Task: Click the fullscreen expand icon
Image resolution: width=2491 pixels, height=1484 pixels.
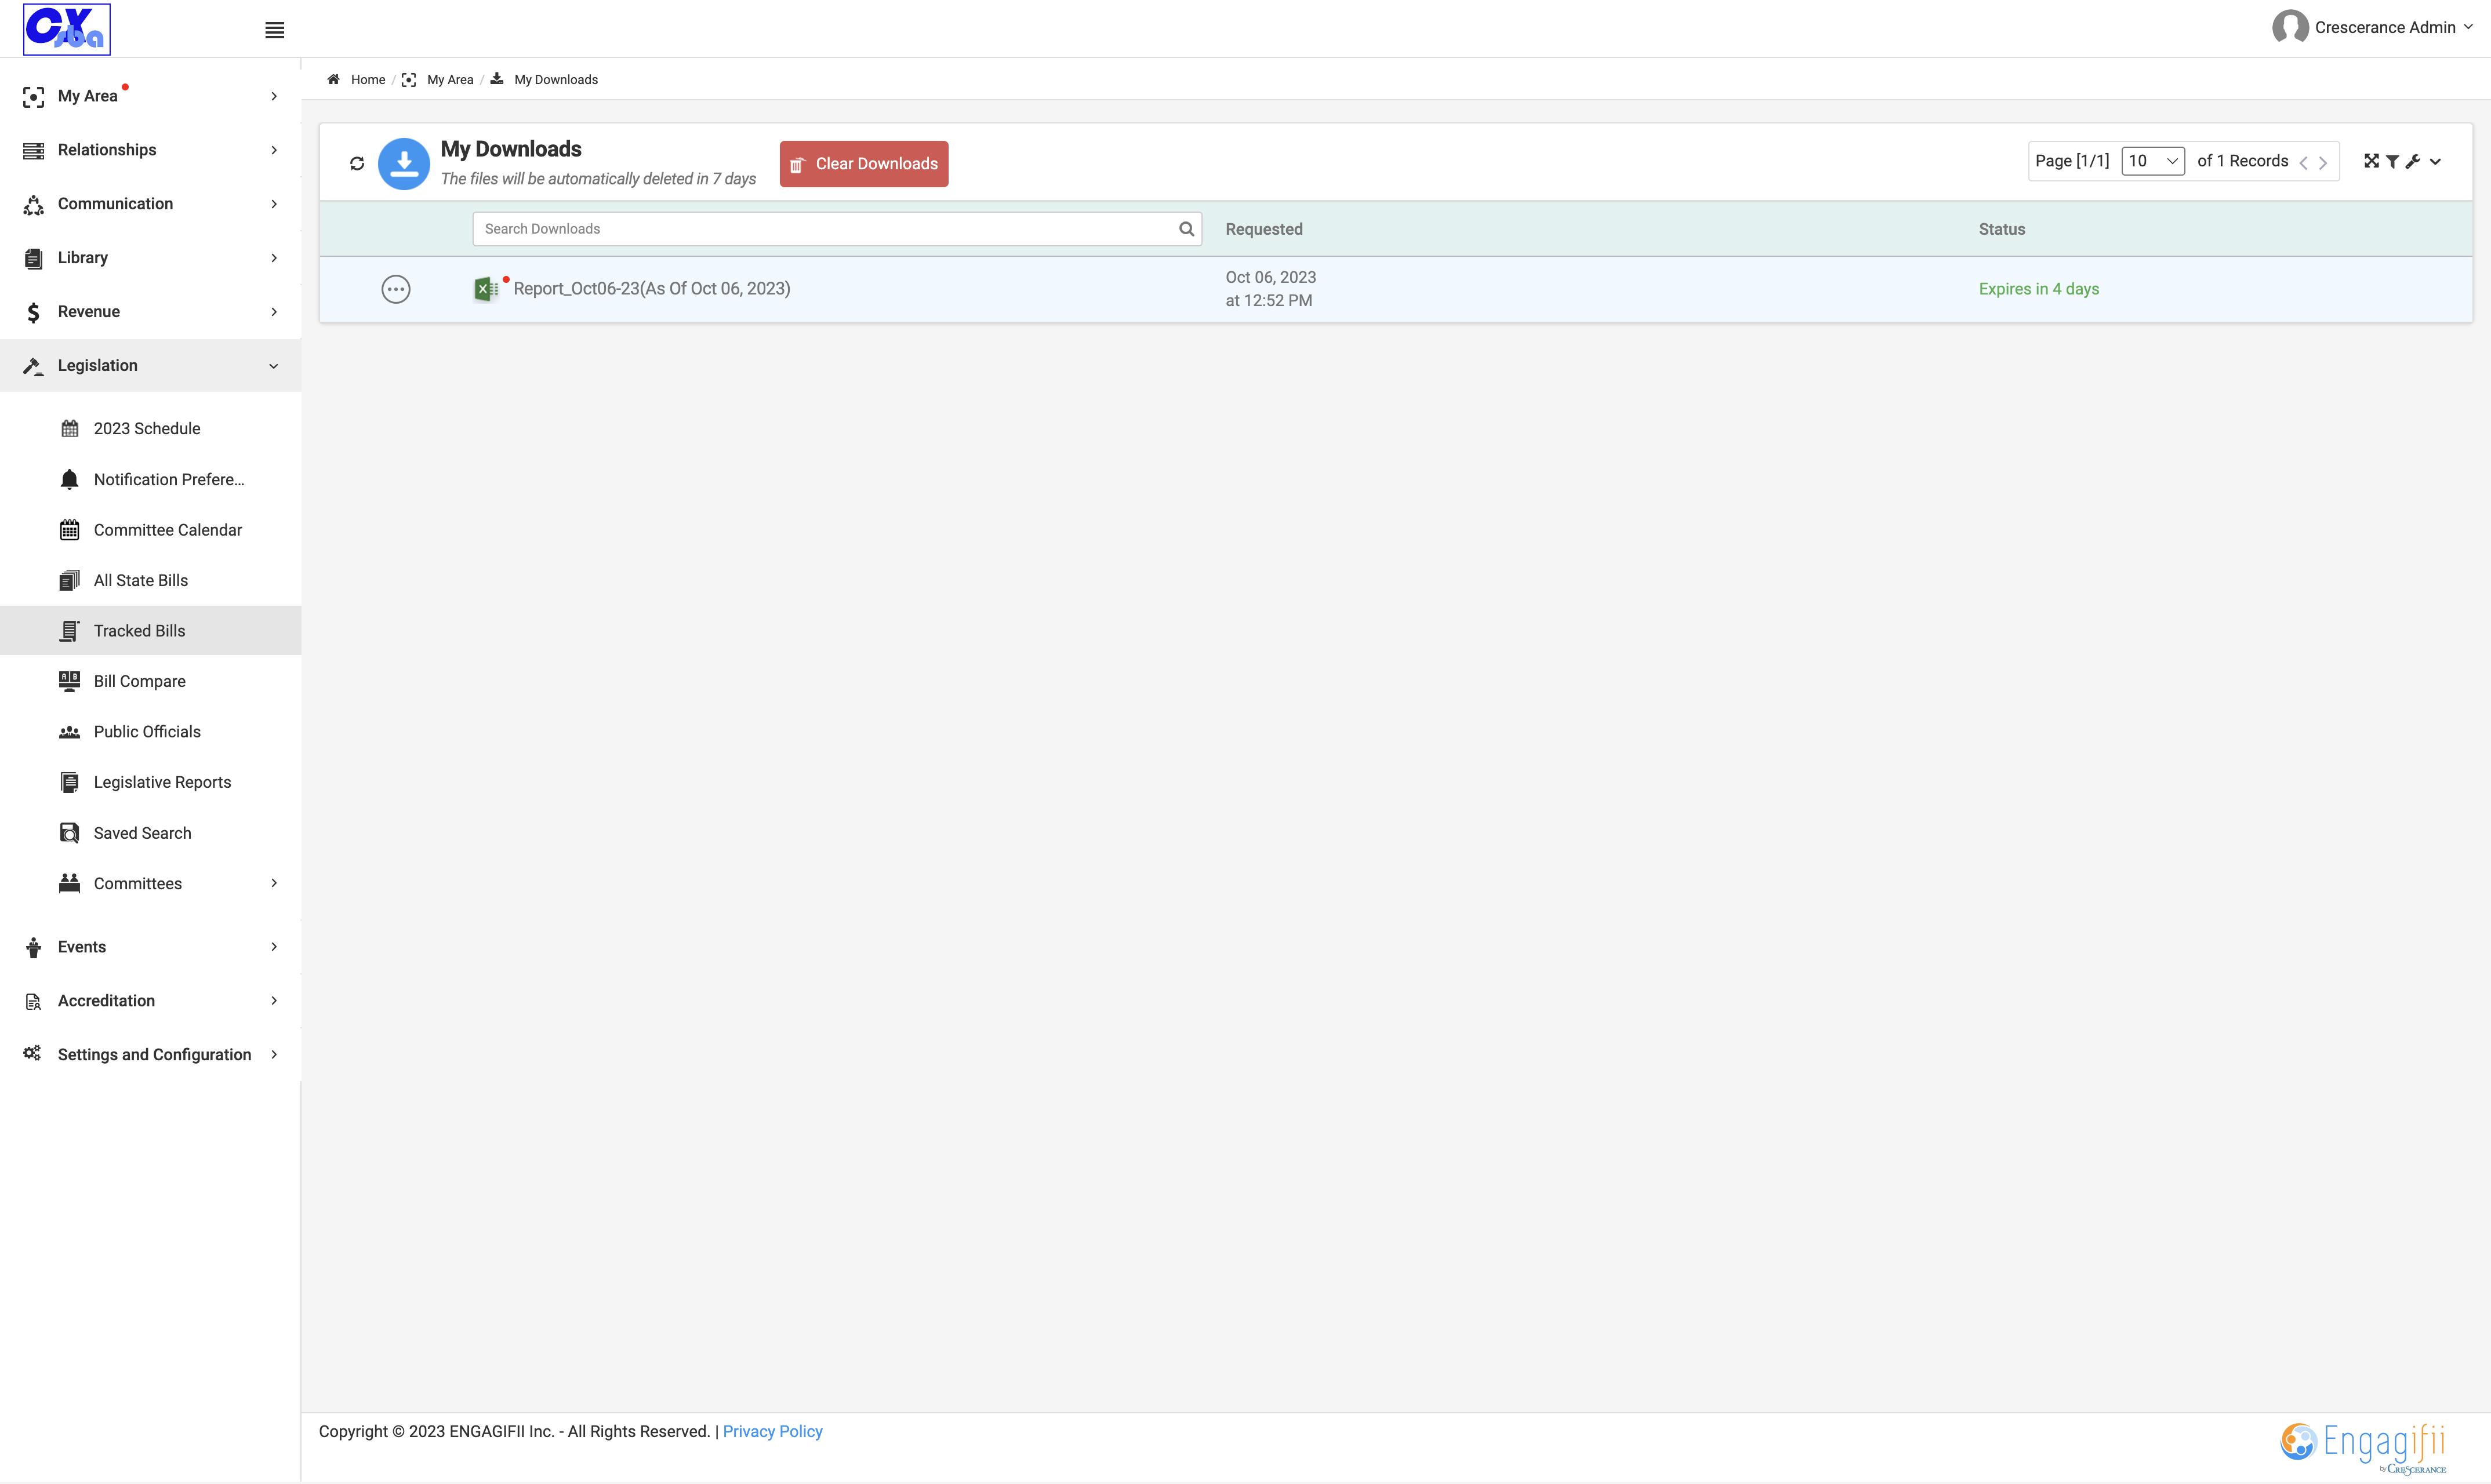Action: 2371,161
